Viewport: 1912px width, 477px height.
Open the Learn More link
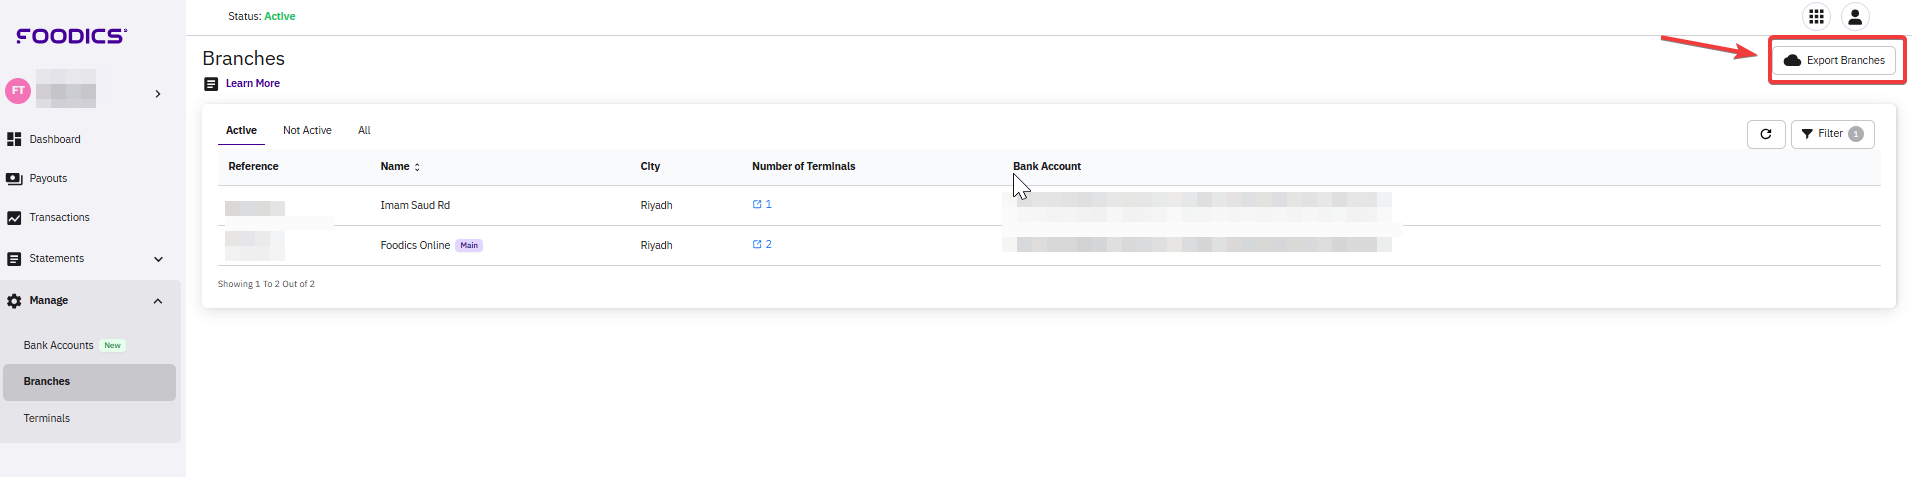click(x=253, y=84)
